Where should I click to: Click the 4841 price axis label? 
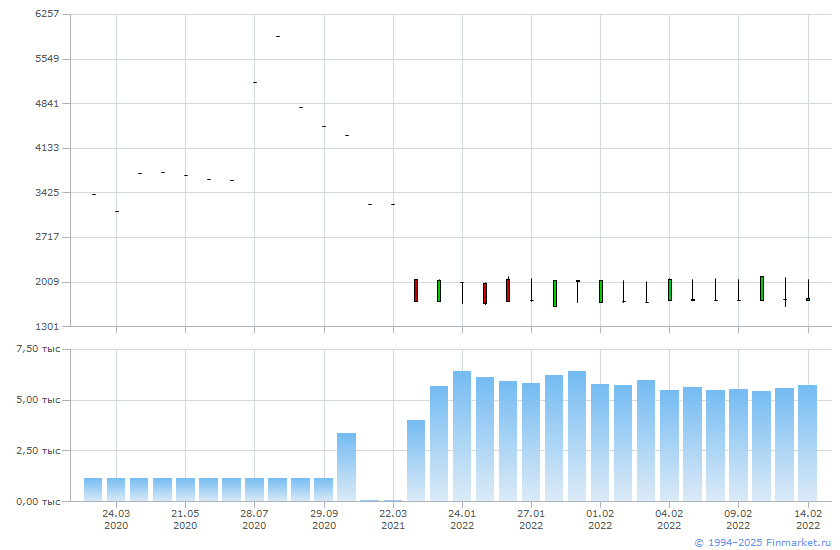click(47, 103)
